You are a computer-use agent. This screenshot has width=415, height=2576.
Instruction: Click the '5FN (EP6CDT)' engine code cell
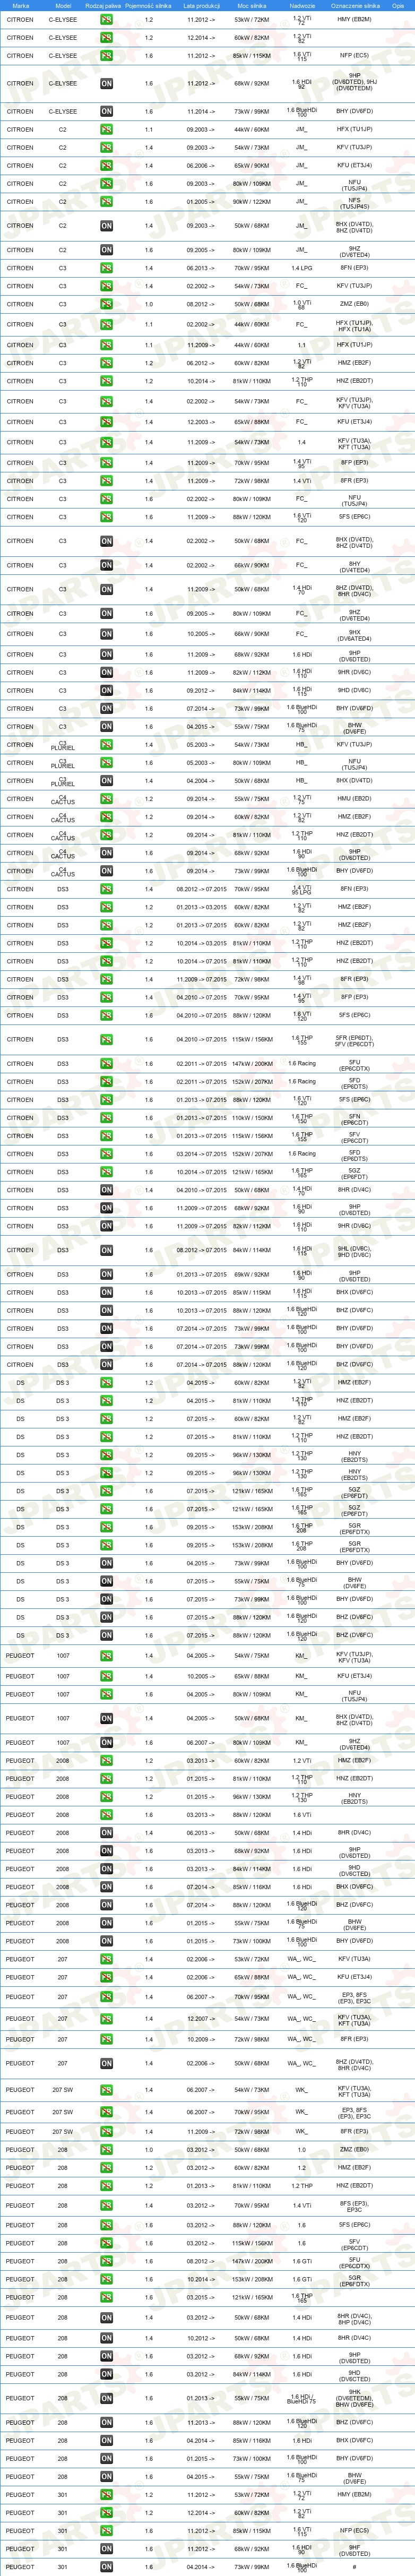tap(354, 1118)
